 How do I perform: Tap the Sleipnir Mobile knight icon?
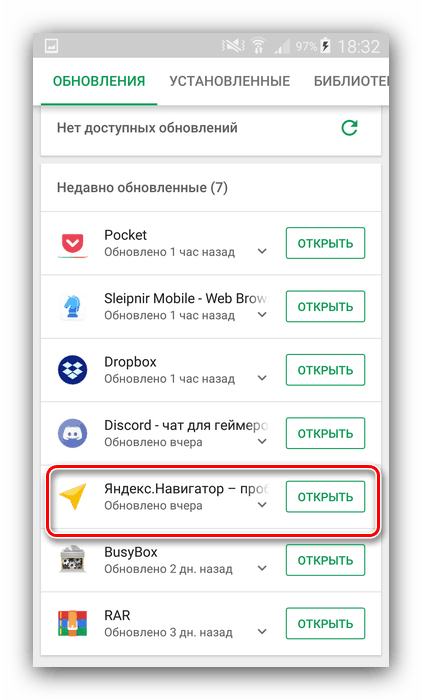pyautogui.click(x=72, y=307)
